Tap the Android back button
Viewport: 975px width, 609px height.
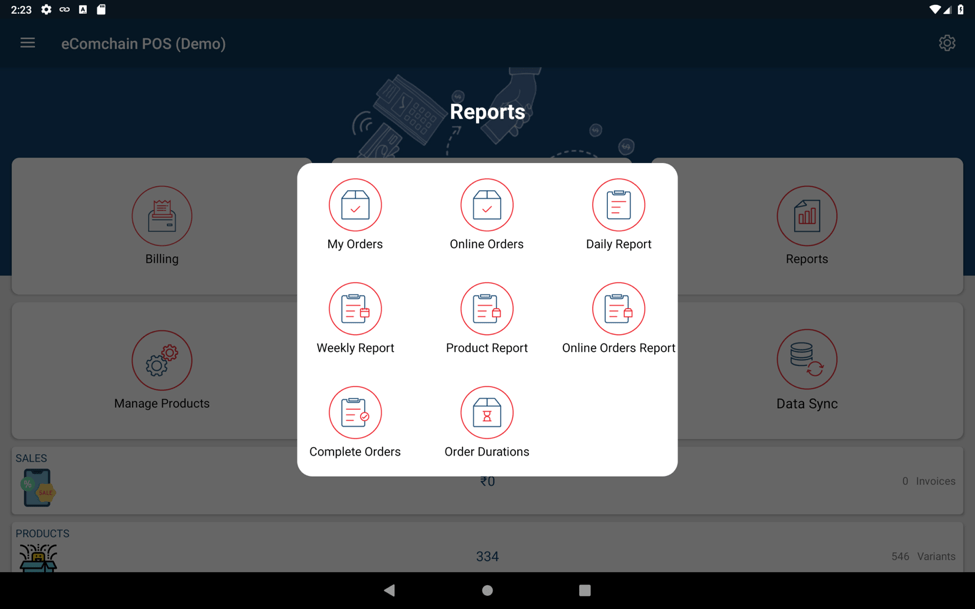pos(389,590)
